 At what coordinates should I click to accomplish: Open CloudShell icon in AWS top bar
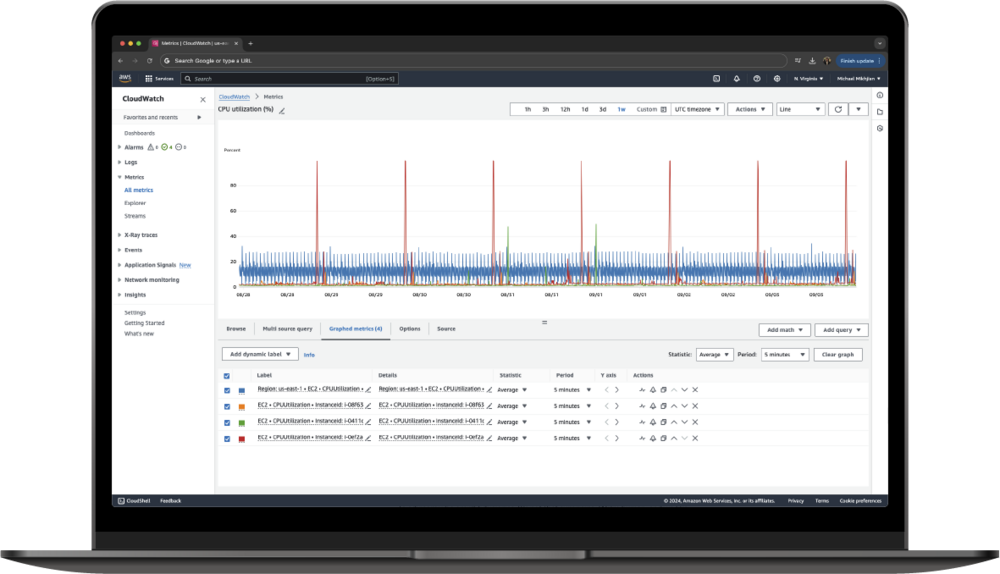pos(716,78)
